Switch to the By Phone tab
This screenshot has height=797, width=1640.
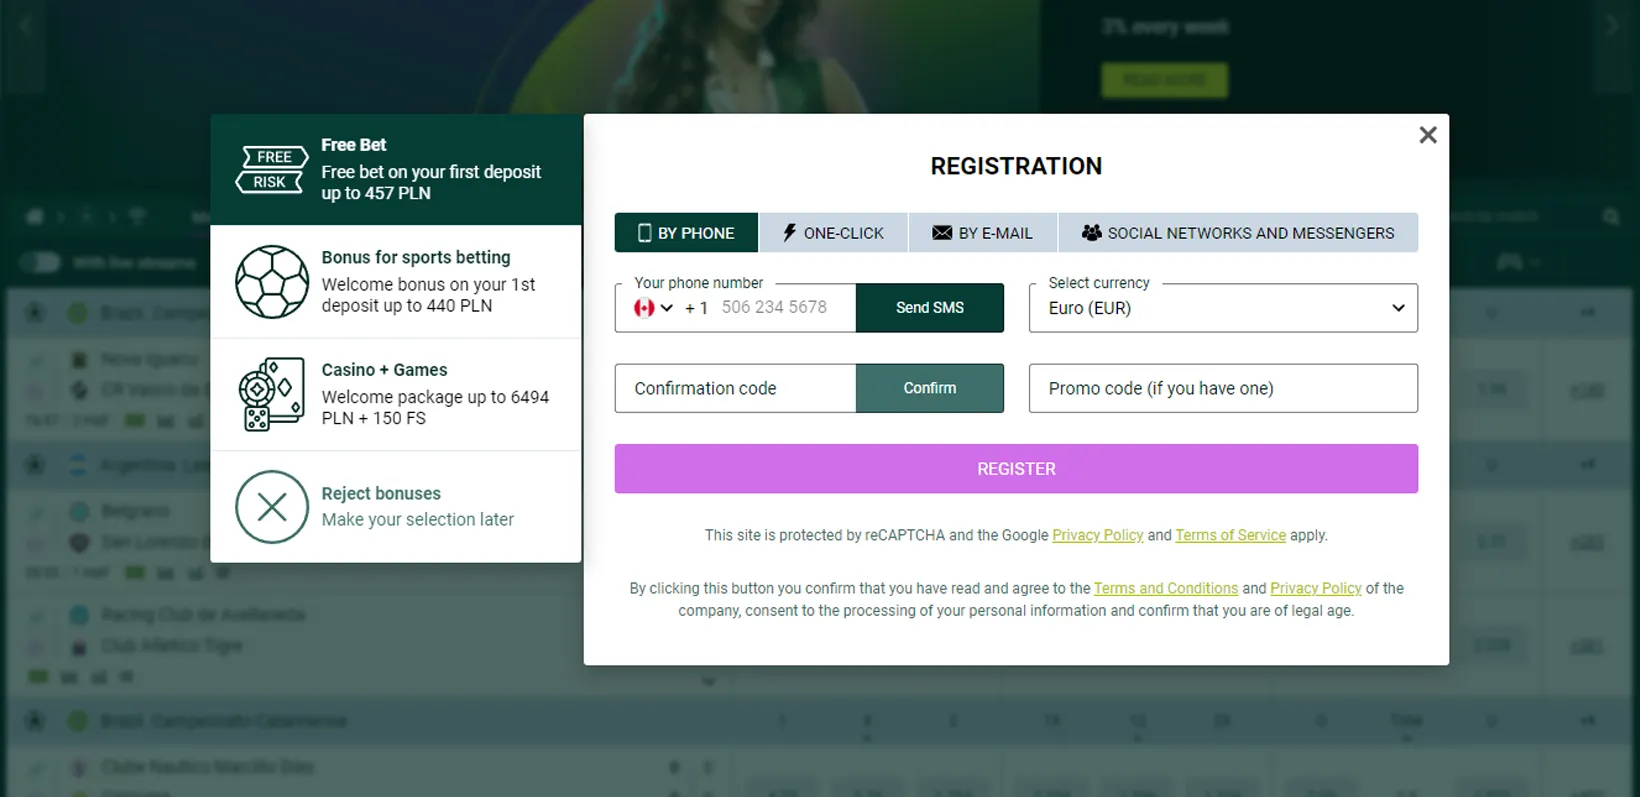click(x=686, y=233)
